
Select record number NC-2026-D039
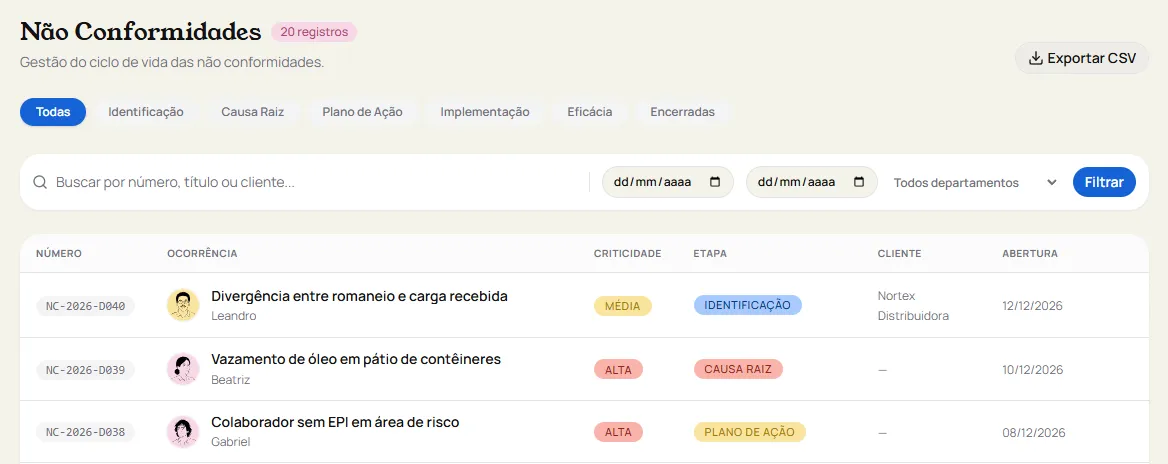86,369
